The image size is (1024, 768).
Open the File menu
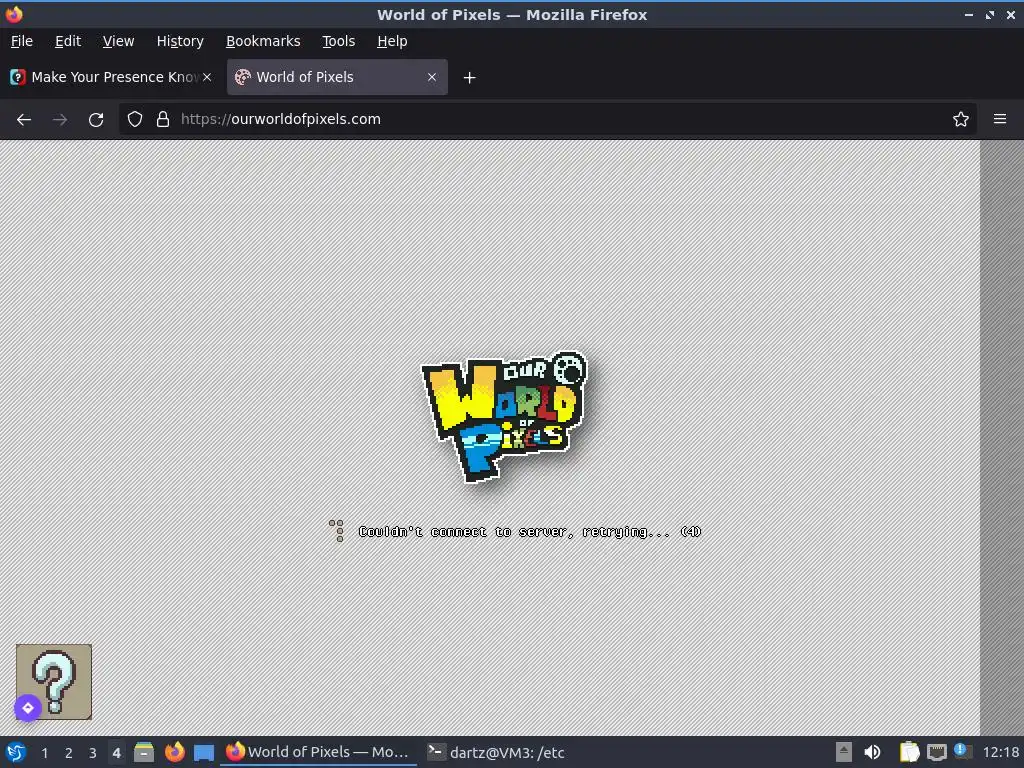point(22,41)
